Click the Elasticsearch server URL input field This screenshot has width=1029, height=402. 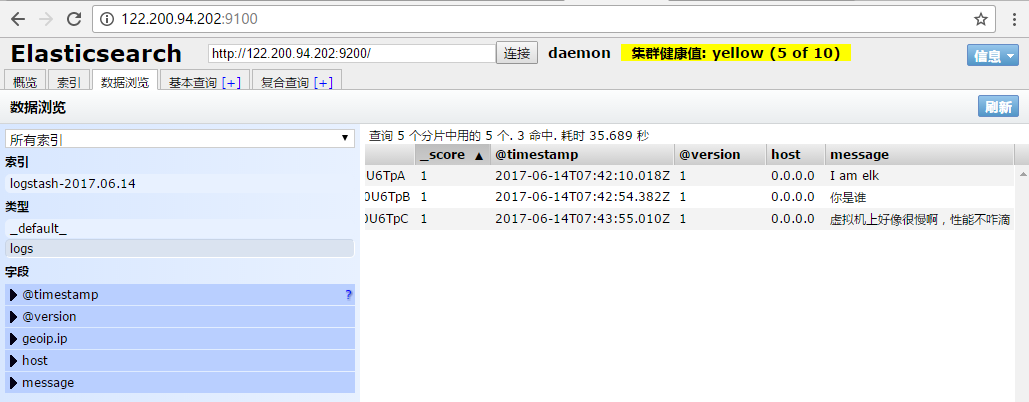pyautogui.click(x=351, y=53)
